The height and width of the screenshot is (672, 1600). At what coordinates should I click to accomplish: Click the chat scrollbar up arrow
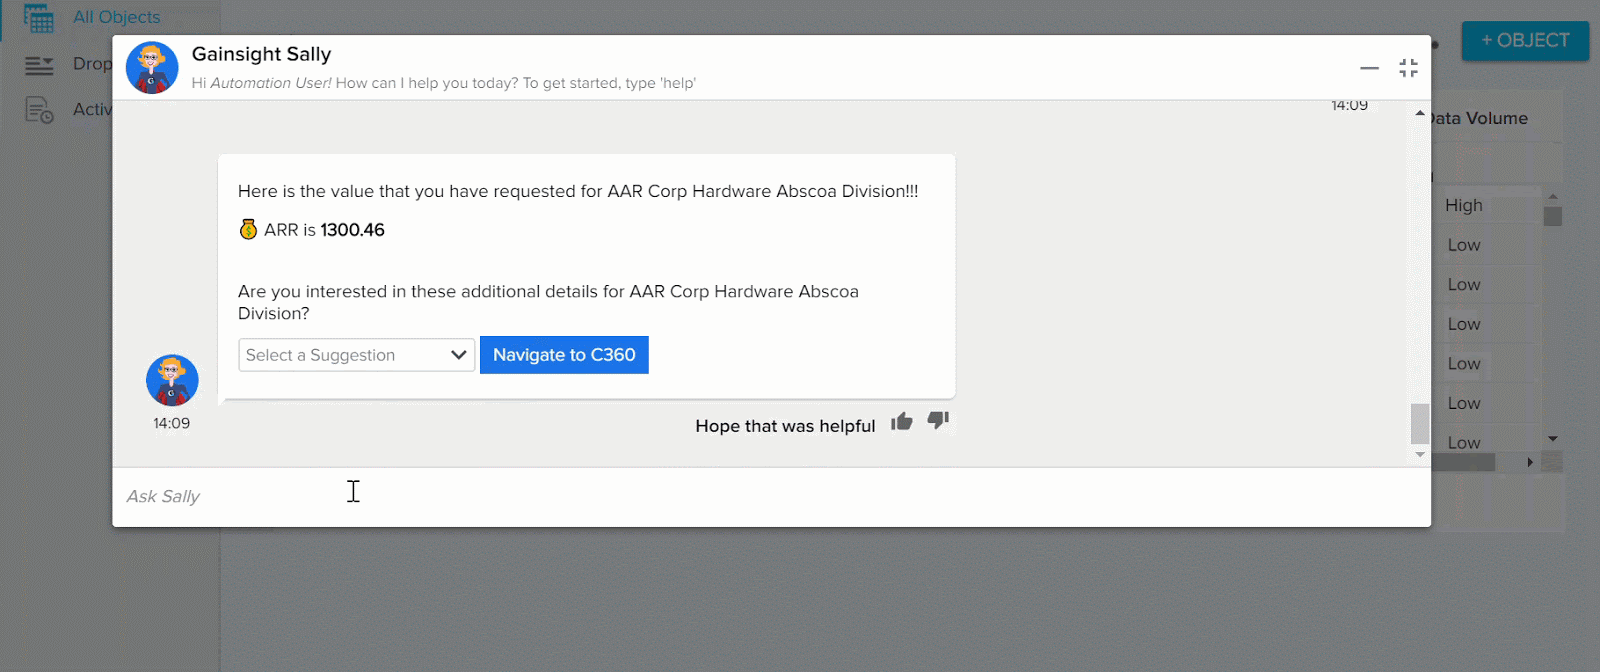[1420, 113]
